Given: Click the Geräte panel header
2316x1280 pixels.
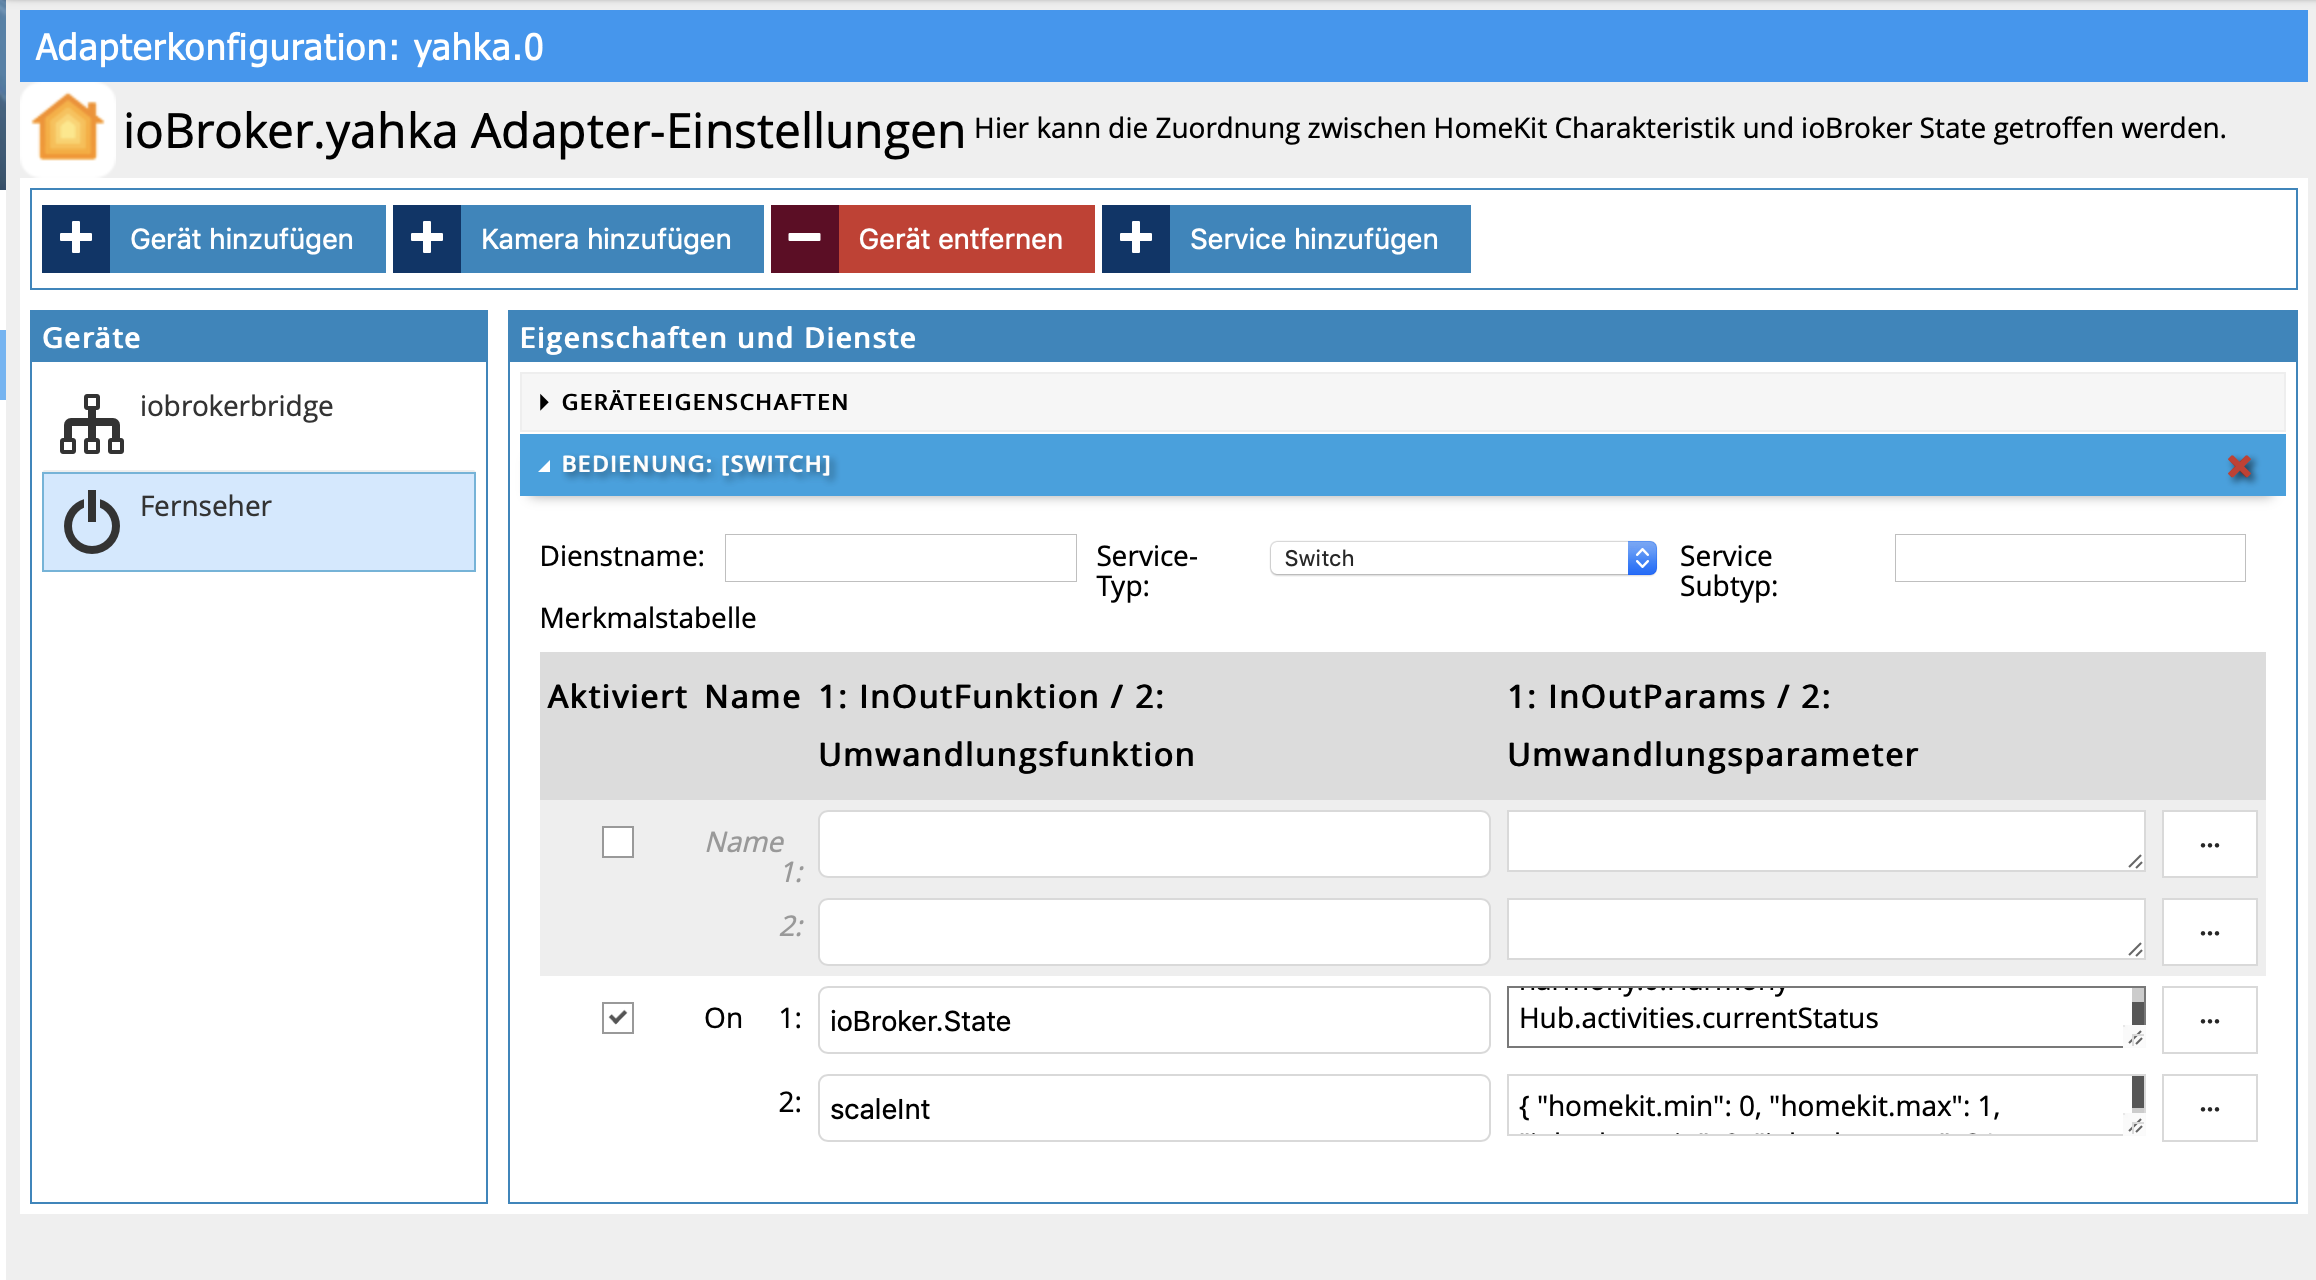Looking at the screenshot, I should tap(259, 337).
